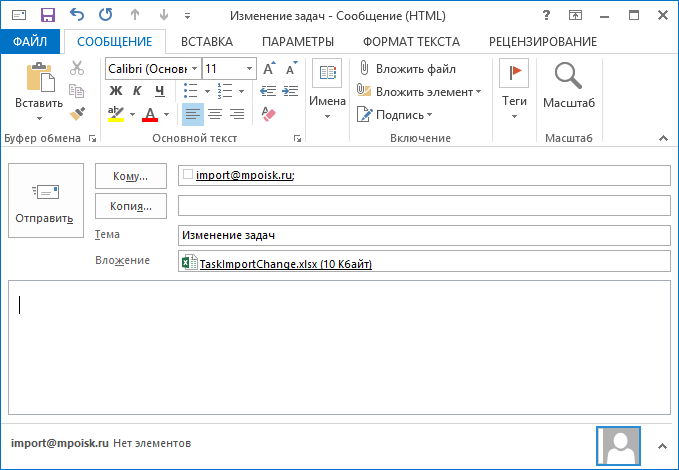
Task: Toggle italic К formatting
Action: pos(136,91)
